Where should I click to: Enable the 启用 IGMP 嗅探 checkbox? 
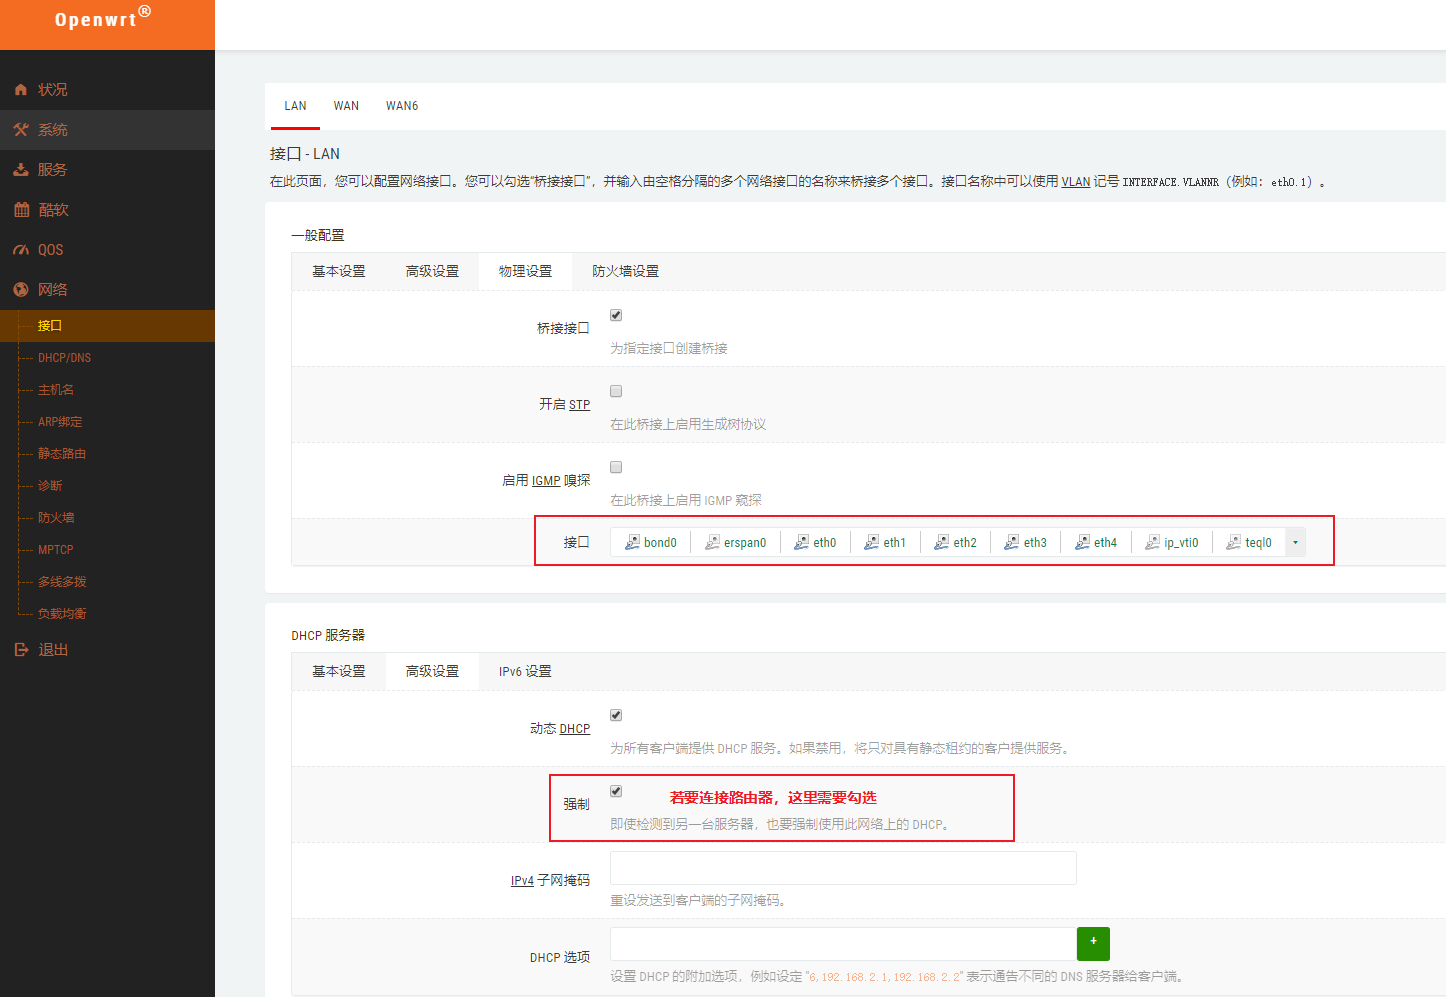coord(615,466)
